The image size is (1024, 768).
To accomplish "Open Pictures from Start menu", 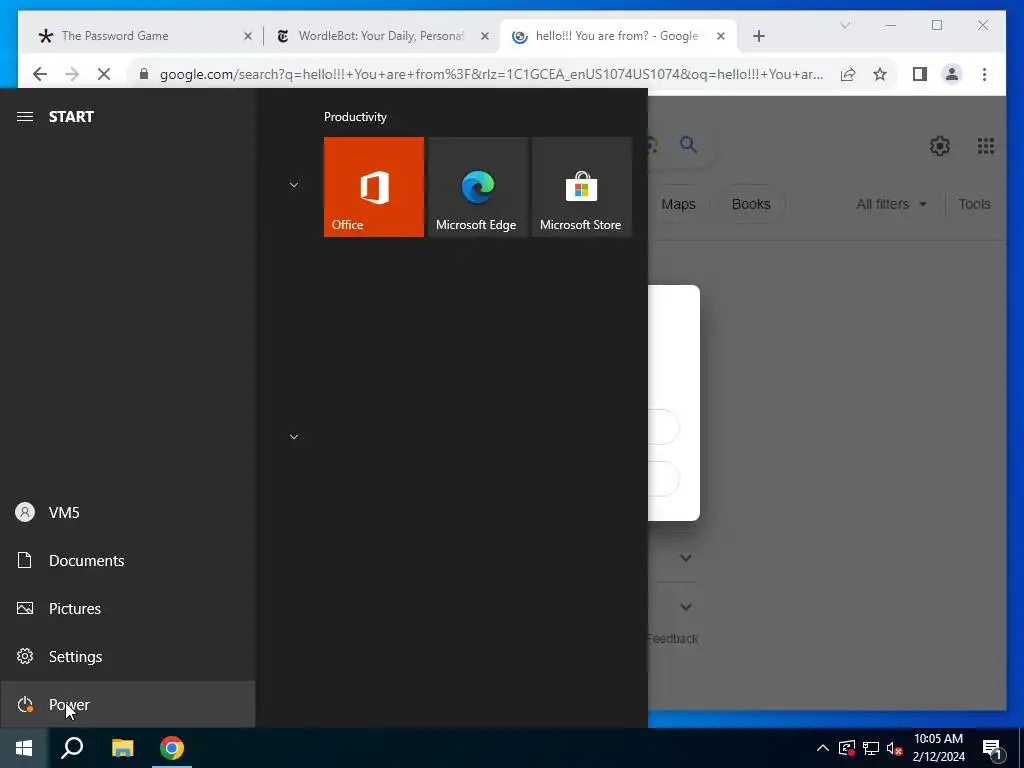I will coord(127,609).
